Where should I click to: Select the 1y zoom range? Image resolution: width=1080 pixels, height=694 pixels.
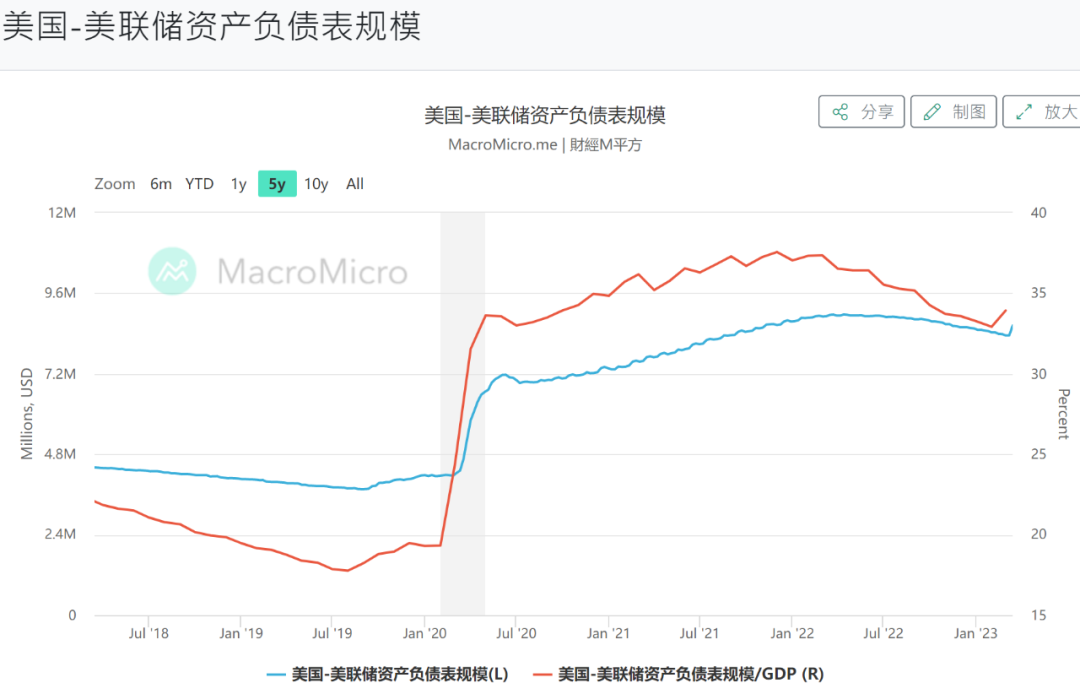tap(238, 184)
